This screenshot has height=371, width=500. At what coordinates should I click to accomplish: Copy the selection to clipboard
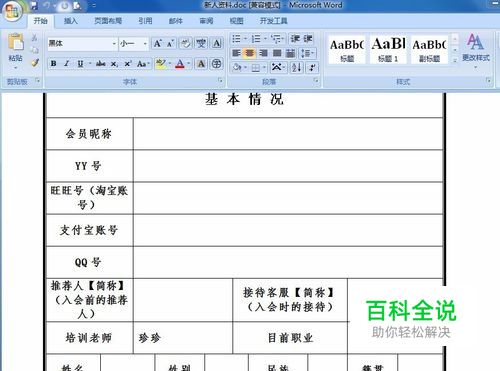tap(35, 50)
